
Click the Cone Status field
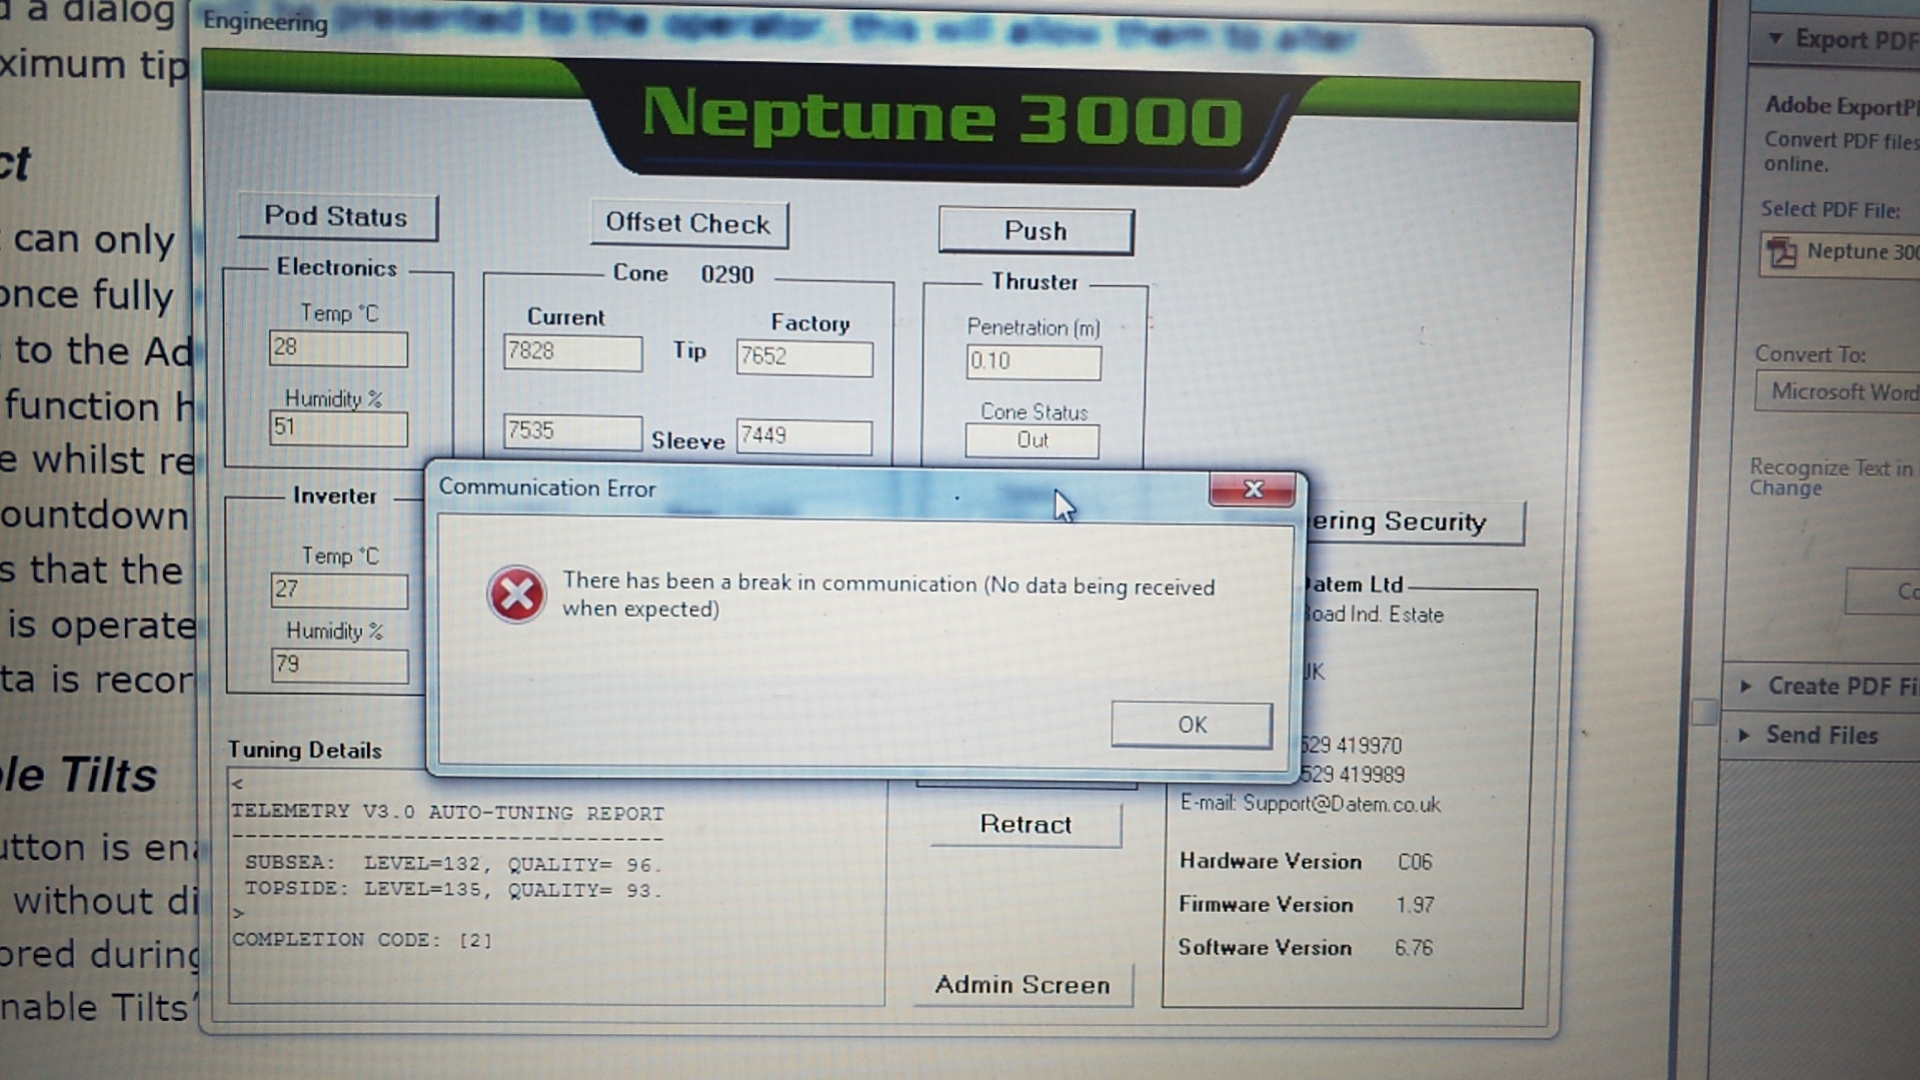pos(1032,440)
